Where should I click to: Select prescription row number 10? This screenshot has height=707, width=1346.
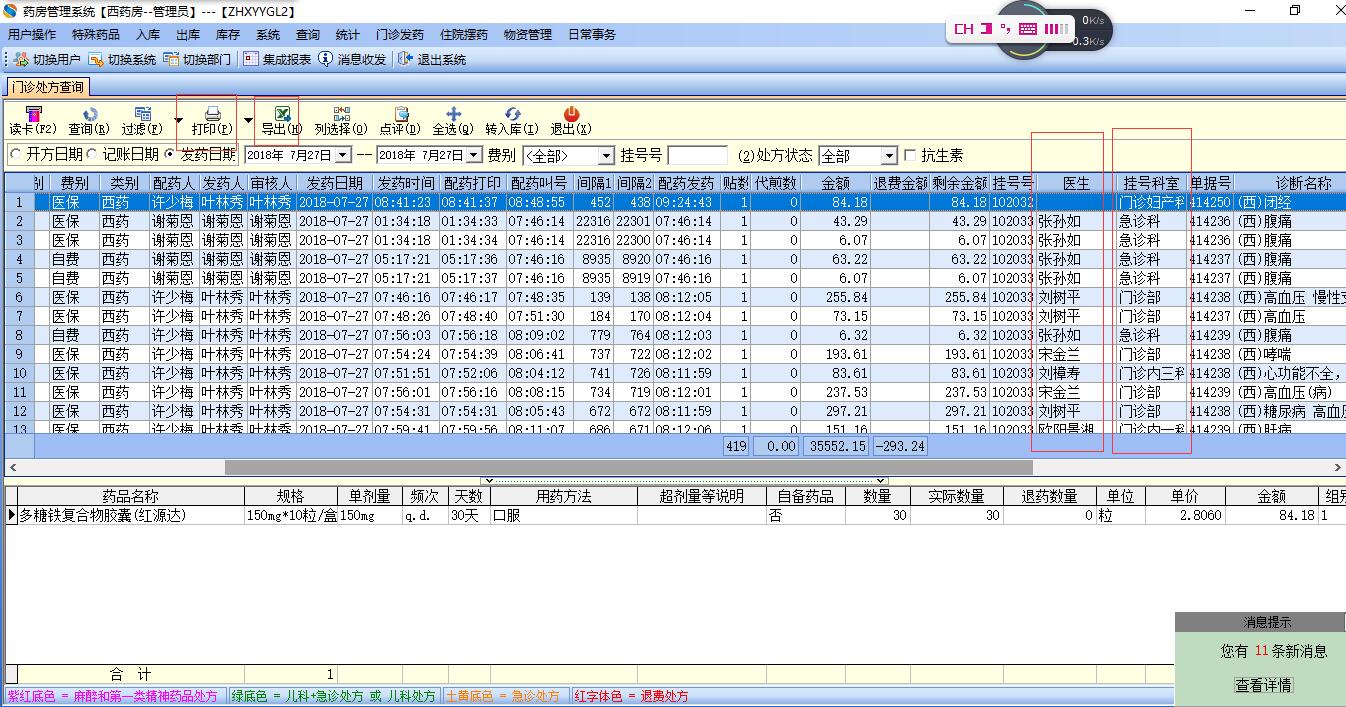point(19,373)
